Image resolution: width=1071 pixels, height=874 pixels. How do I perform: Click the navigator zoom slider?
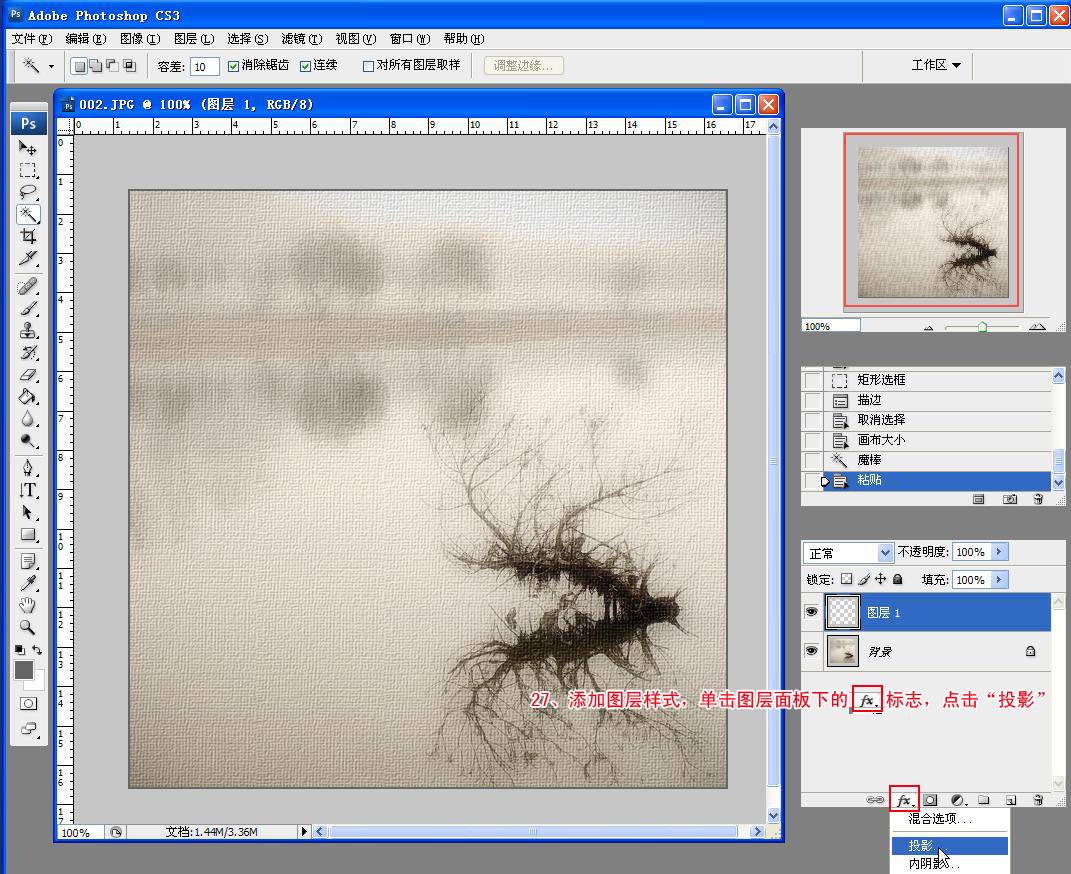point(982,327)
